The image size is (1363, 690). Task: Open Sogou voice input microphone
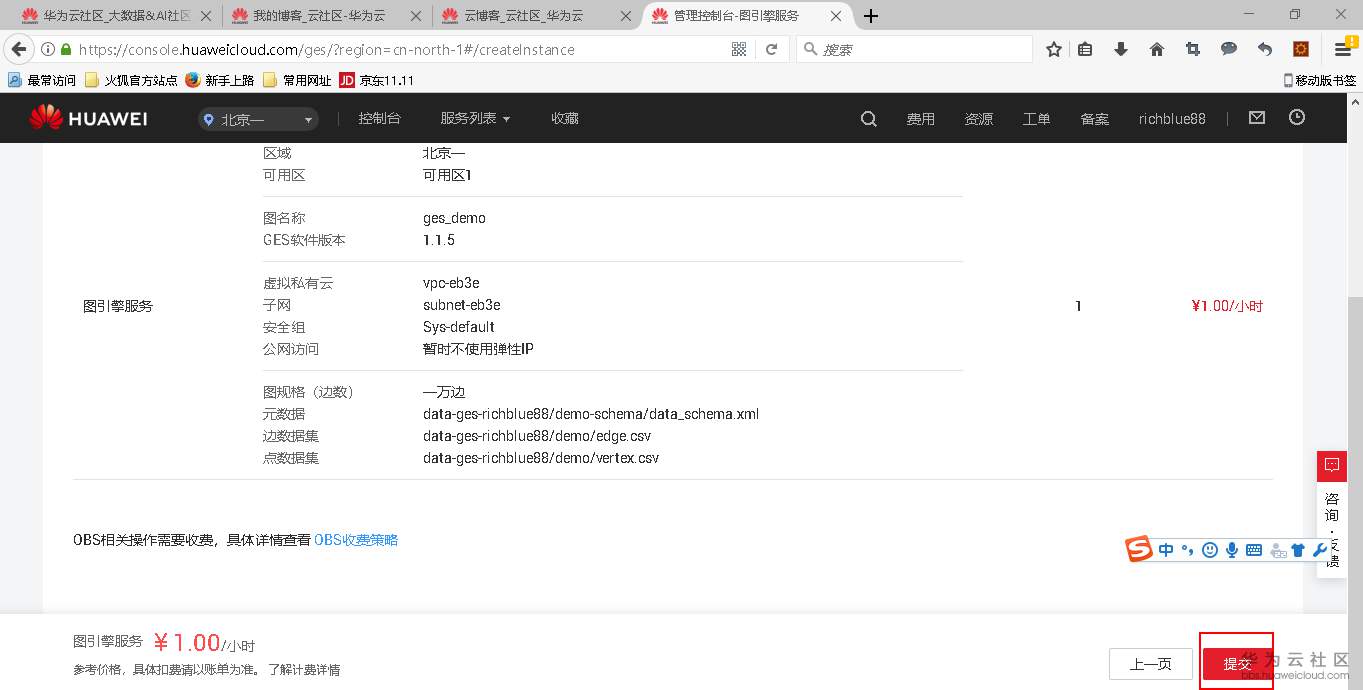click(1231, 549)
